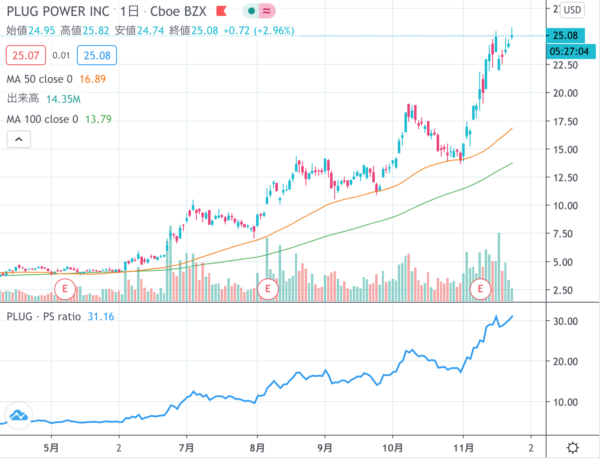Click the 5月 label on the time axis

point(51,448)
